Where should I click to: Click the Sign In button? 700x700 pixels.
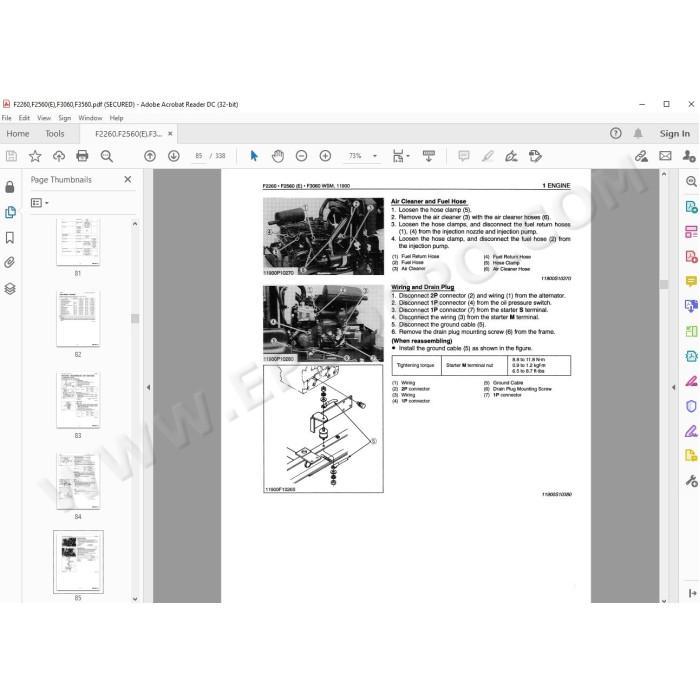pyautogui.click(x=675, y=133)
